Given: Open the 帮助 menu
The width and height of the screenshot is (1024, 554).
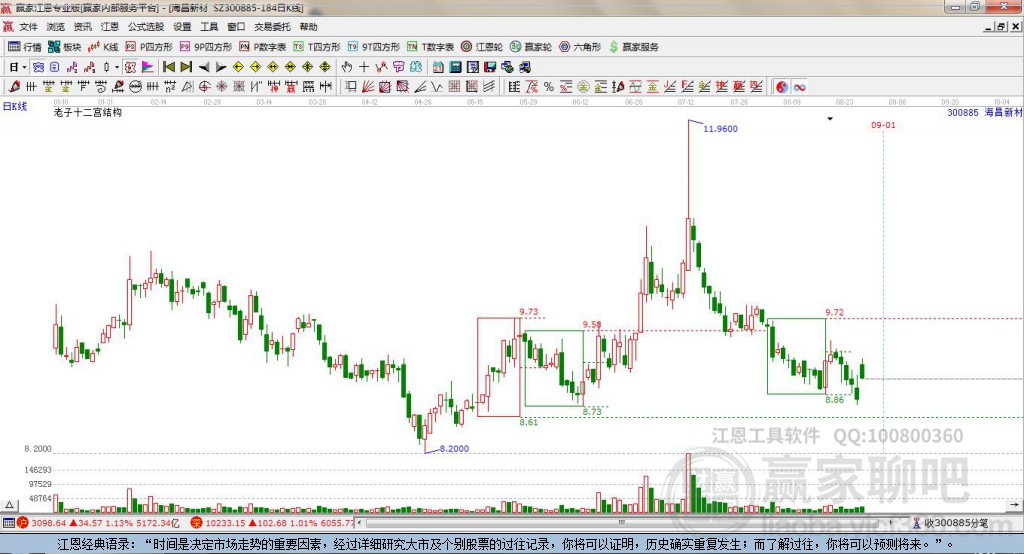Looking at the screenshot, I should pos(308,27).
